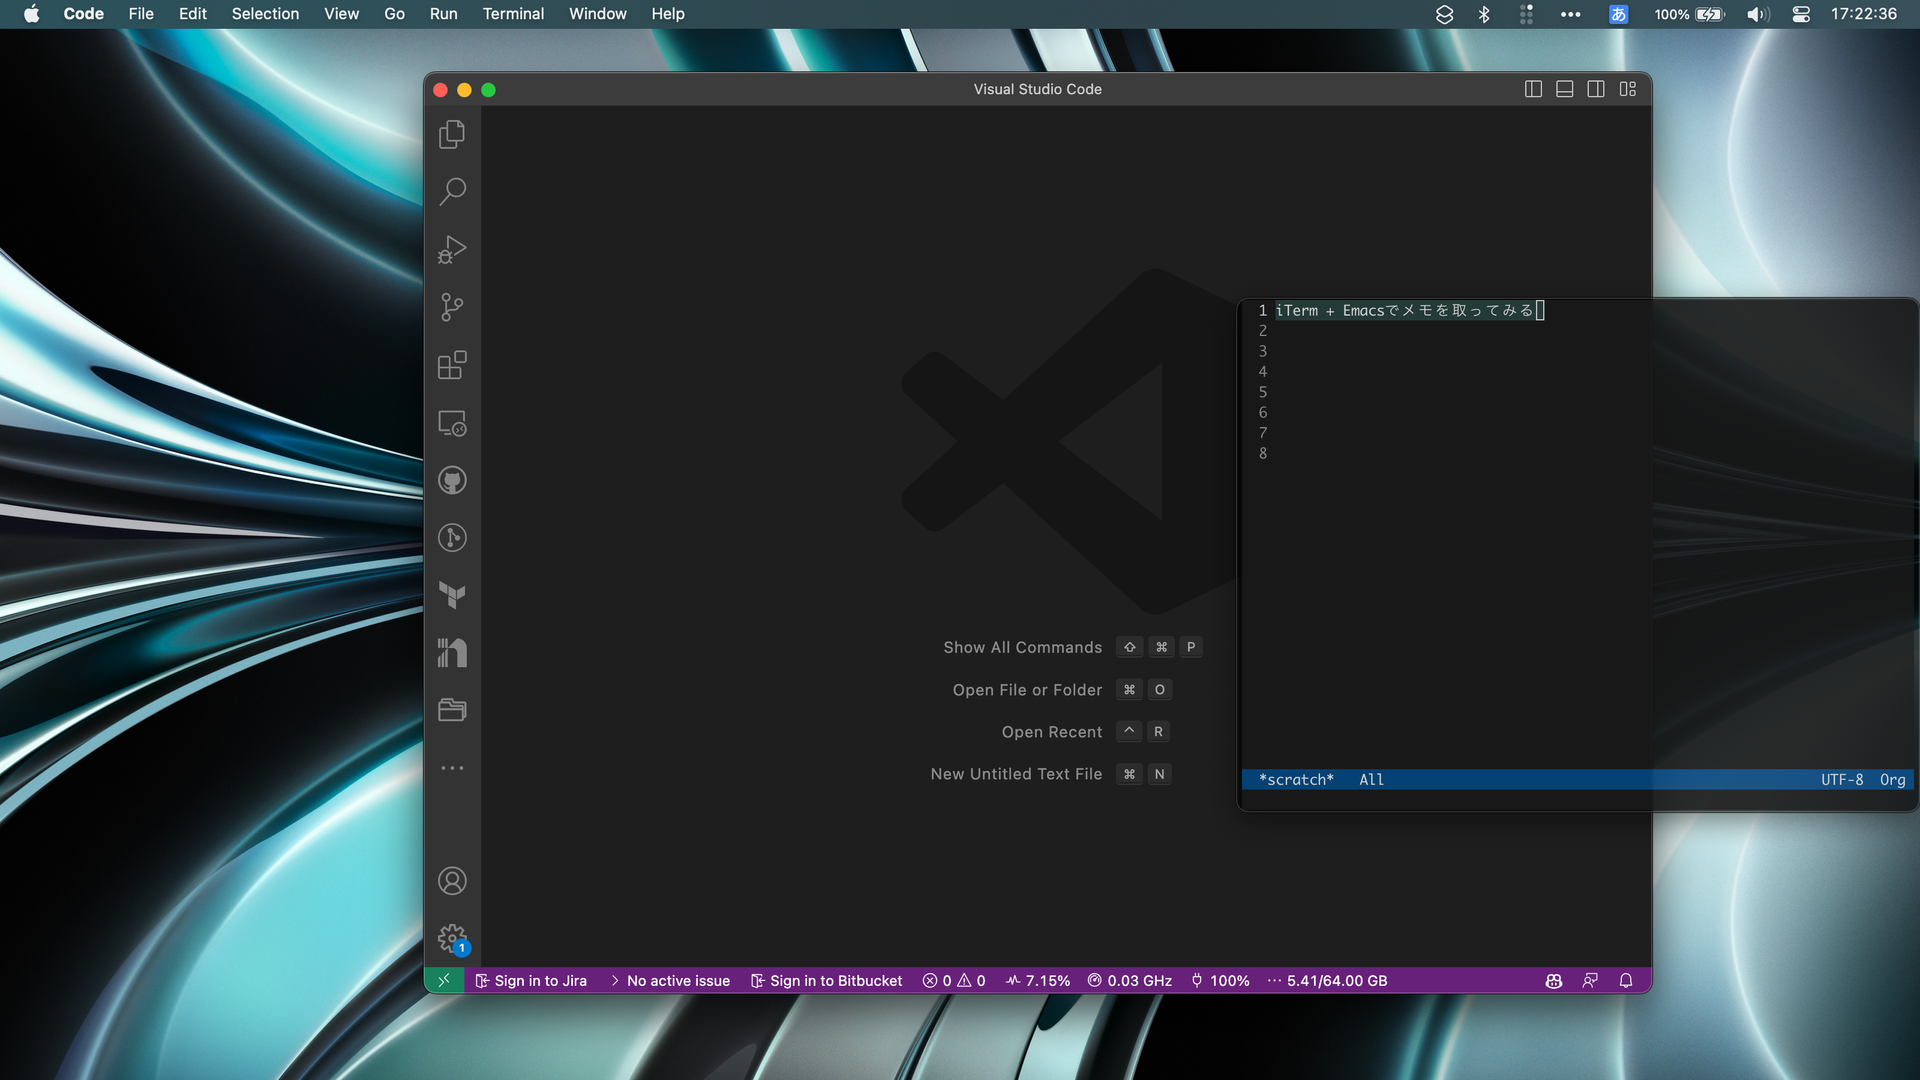Open the GitHub view icon
Viewport: 1920px width, 1080px height.
(x=452, y=480)
